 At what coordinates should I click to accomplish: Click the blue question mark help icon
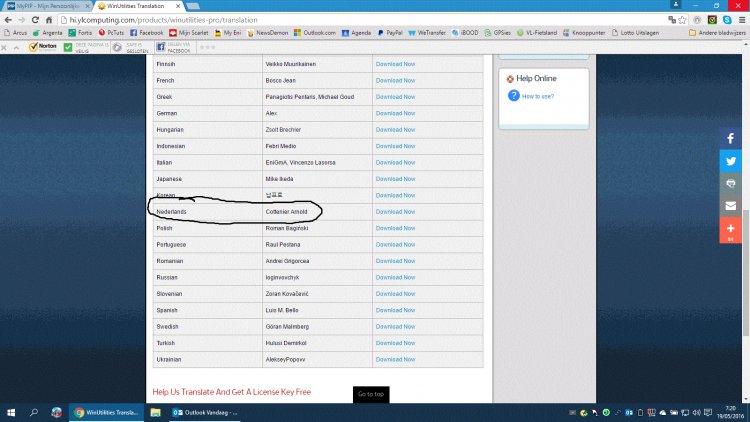pos(513,96)
